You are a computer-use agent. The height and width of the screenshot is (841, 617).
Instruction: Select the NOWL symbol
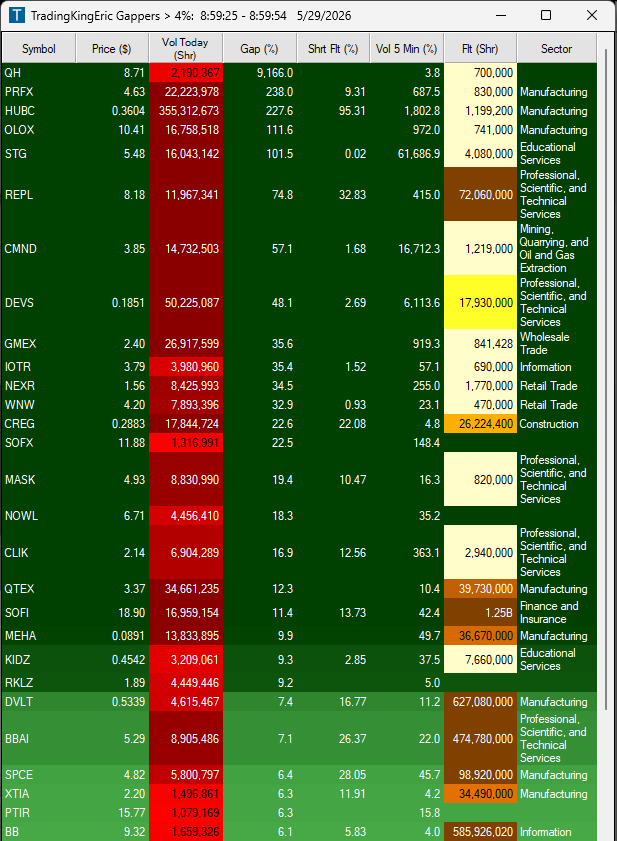click(21, 516)
